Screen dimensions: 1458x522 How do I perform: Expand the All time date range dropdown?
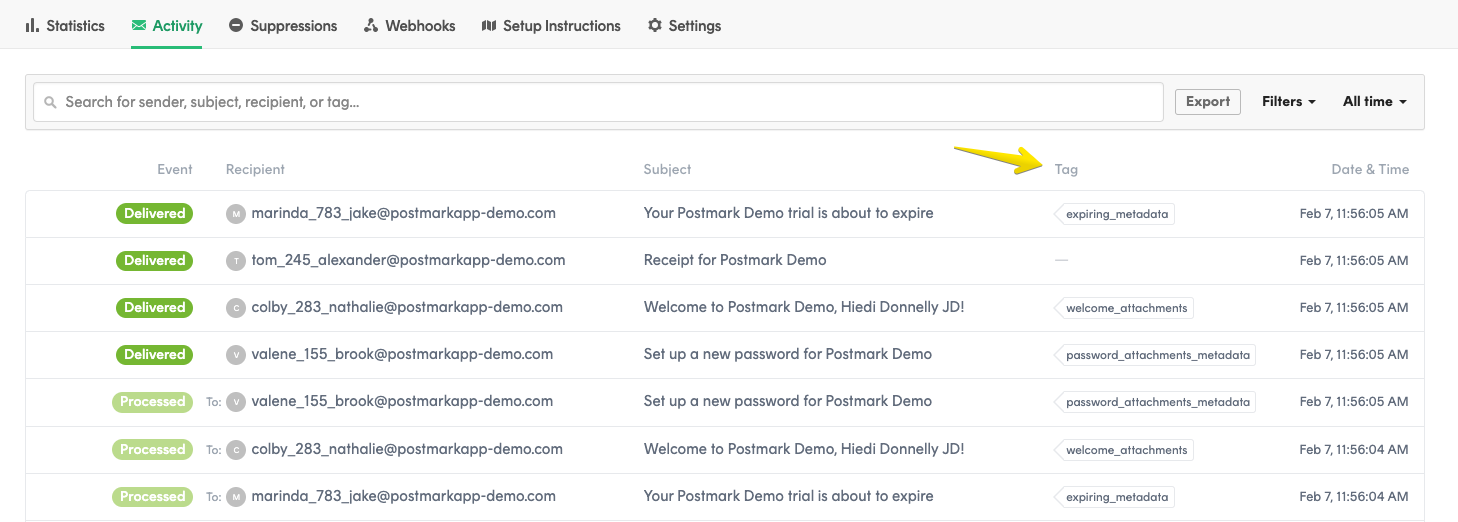click(x=1374, y=102)
